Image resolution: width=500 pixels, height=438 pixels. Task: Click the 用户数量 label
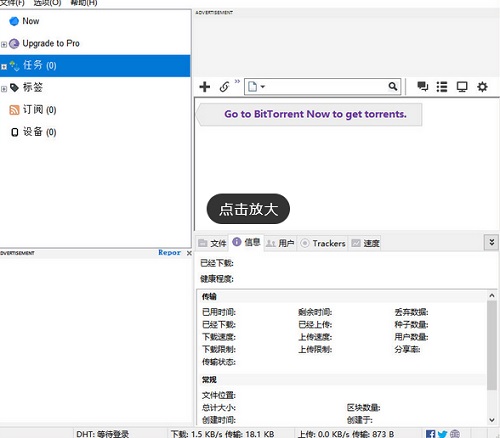point(411,337)
